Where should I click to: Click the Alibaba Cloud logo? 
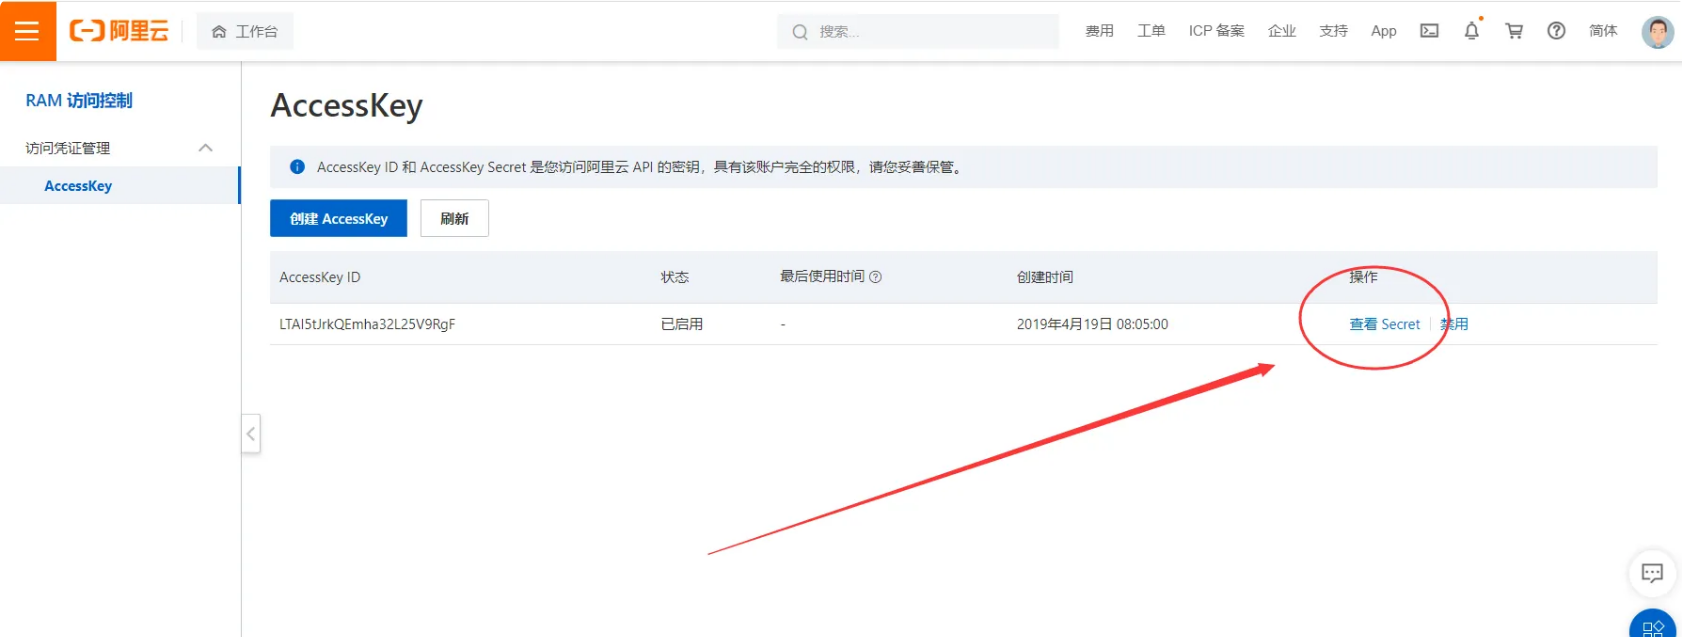(119, 31)
